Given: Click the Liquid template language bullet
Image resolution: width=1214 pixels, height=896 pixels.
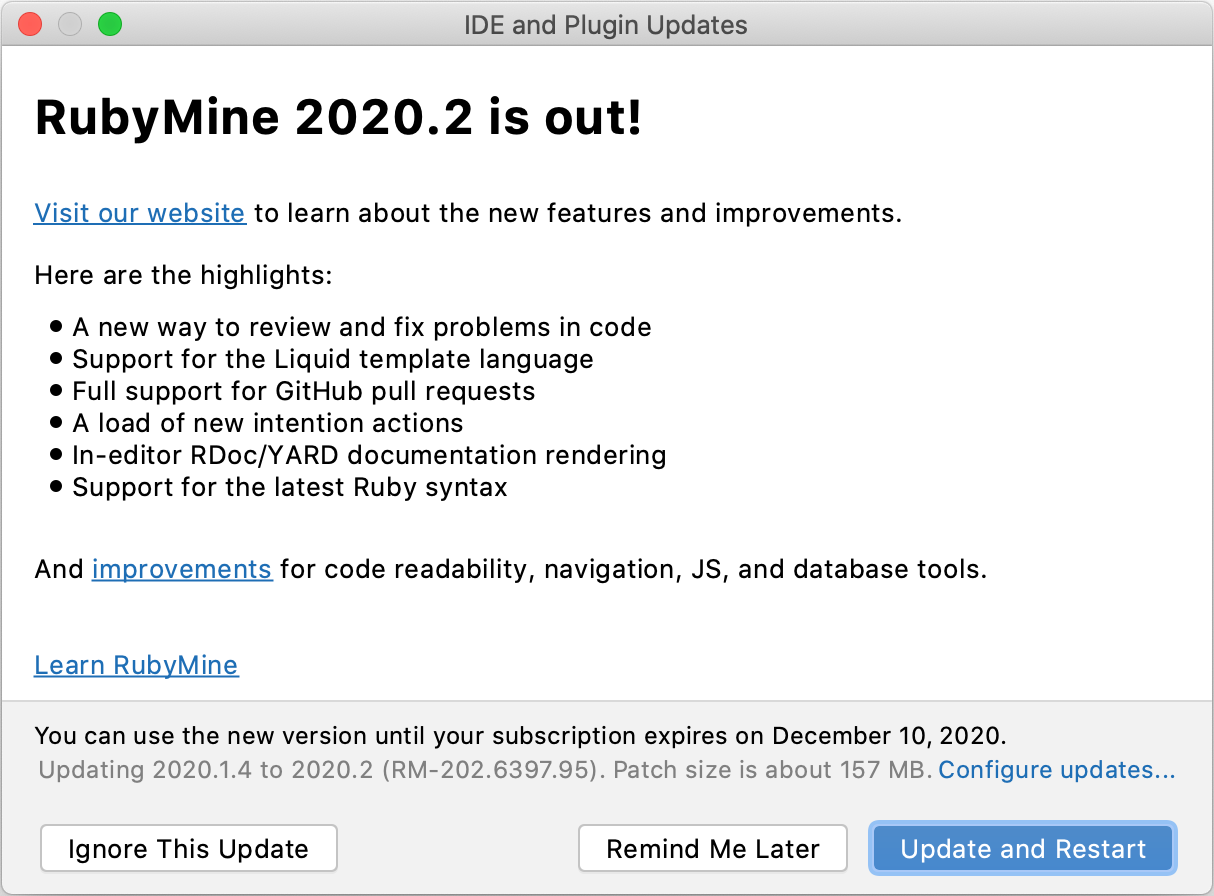Looking at the screenshot, I should coord(332,359).
